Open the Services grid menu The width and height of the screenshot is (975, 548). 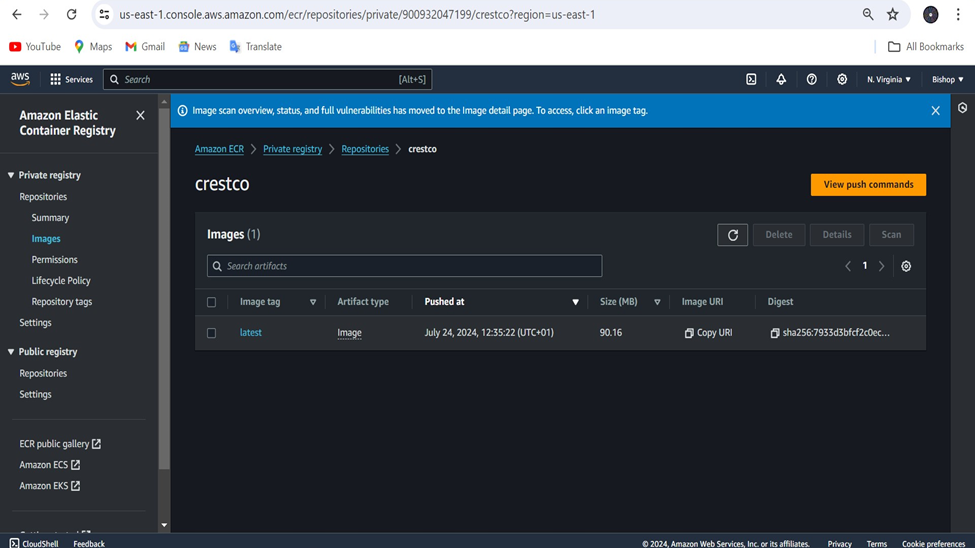point(71,80)
